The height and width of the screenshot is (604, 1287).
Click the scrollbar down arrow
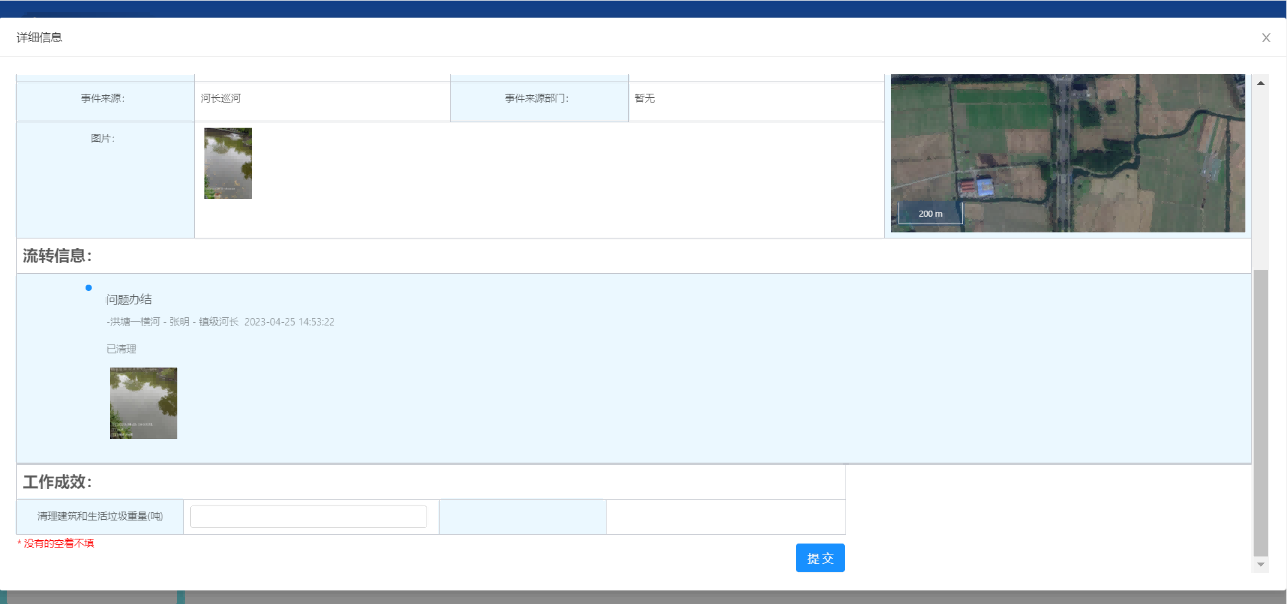click(x=1260, y=565)
